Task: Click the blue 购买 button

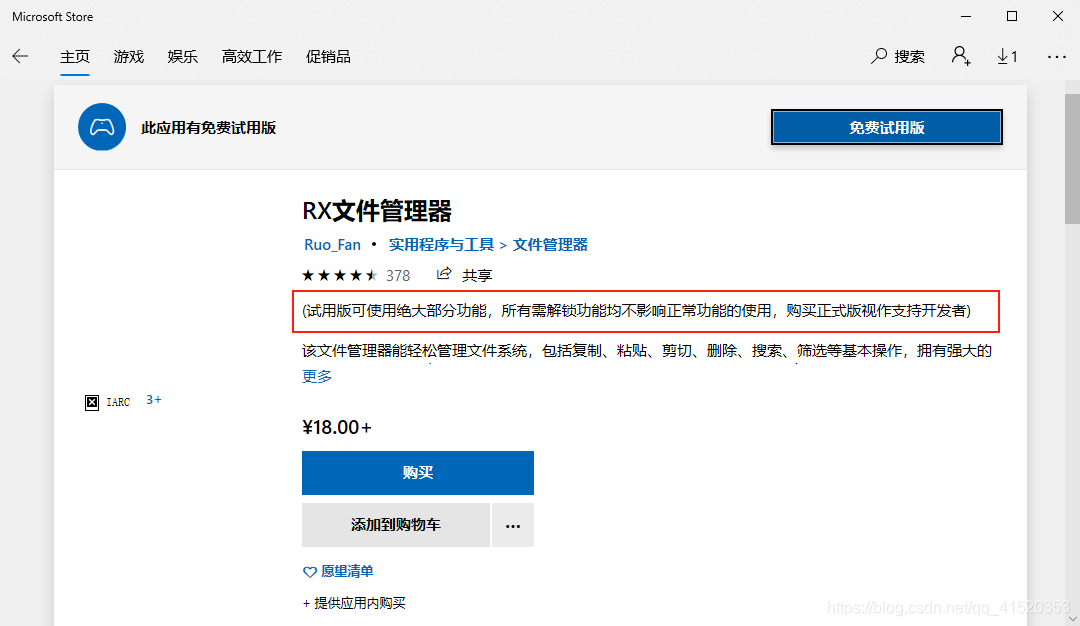Action: pyautogui.click(x=417, y=472)
